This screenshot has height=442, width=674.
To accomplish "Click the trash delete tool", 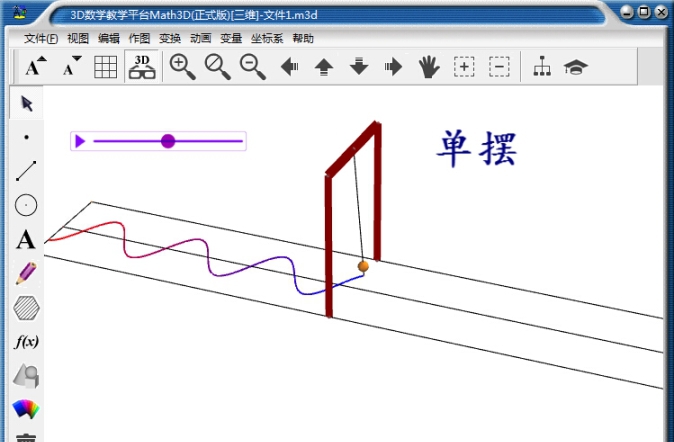I will click(26, 438).
